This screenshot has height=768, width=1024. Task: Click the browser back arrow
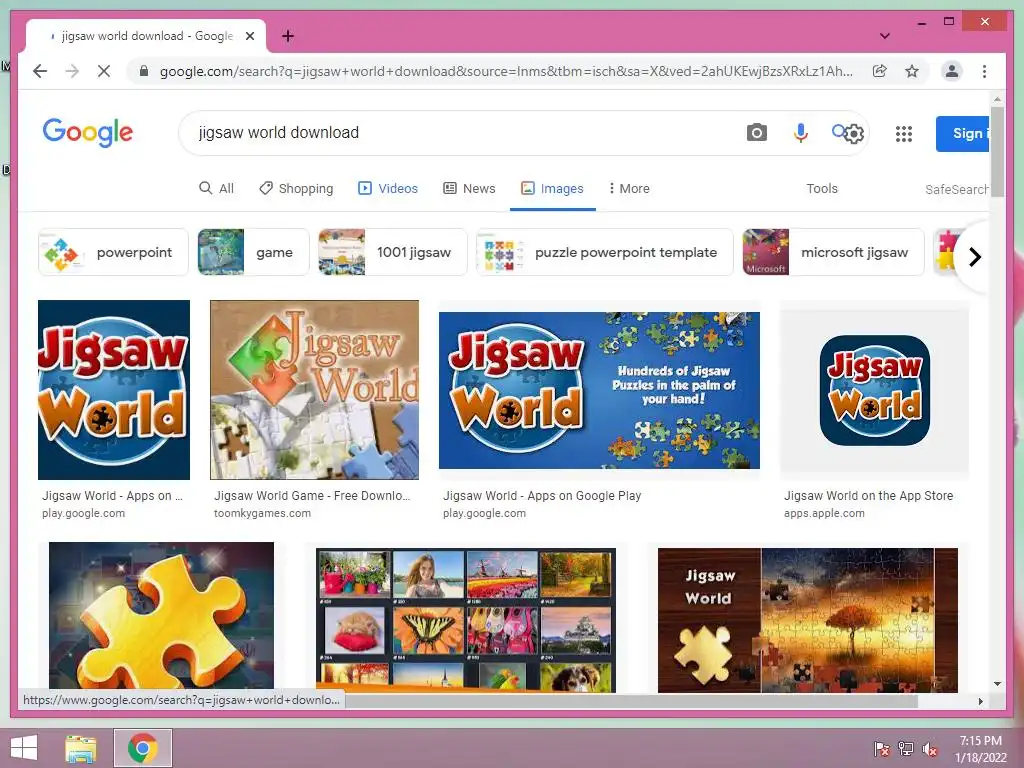pyautogui.click(x=40, y=71)
